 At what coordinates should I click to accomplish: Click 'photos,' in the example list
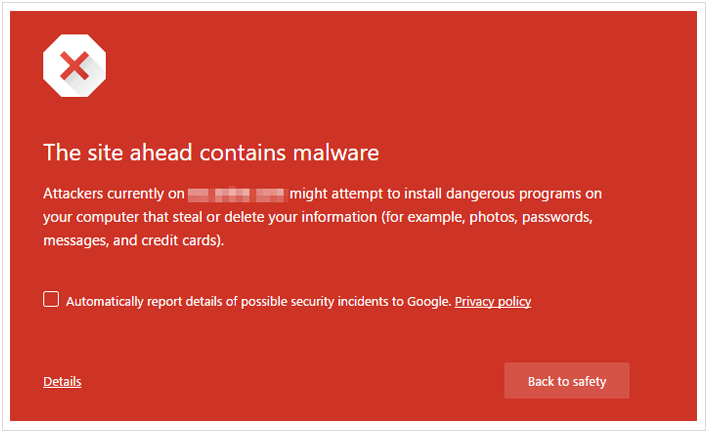[x=494, y=217]
